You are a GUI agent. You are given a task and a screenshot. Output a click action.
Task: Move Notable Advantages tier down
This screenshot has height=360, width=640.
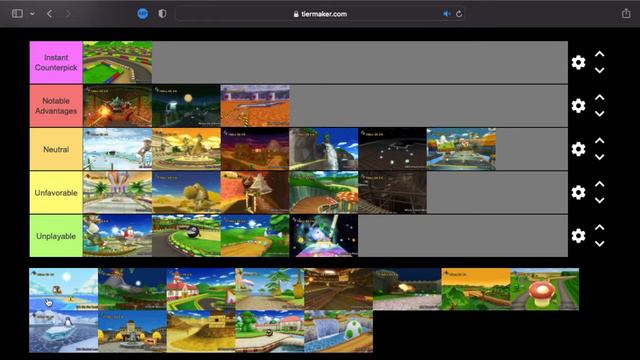coord(600,113)
